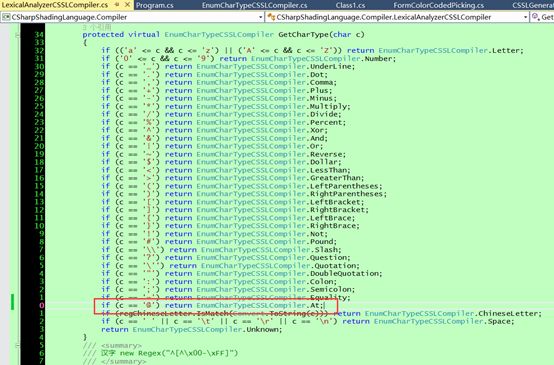Screen dimensions: 554x365
Task: Click the Or enum member
Action: point(314,146)
